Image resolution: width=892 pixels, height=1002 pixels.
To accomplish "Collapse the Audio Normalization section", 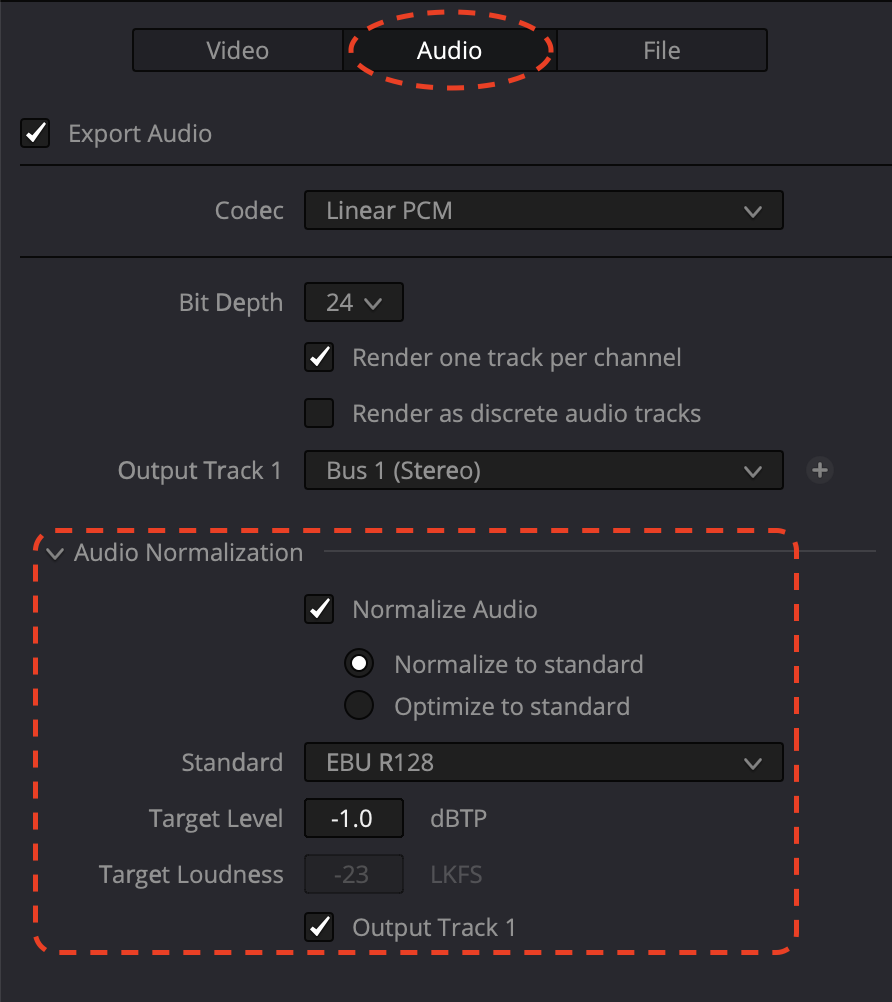I will coord(55,553).
